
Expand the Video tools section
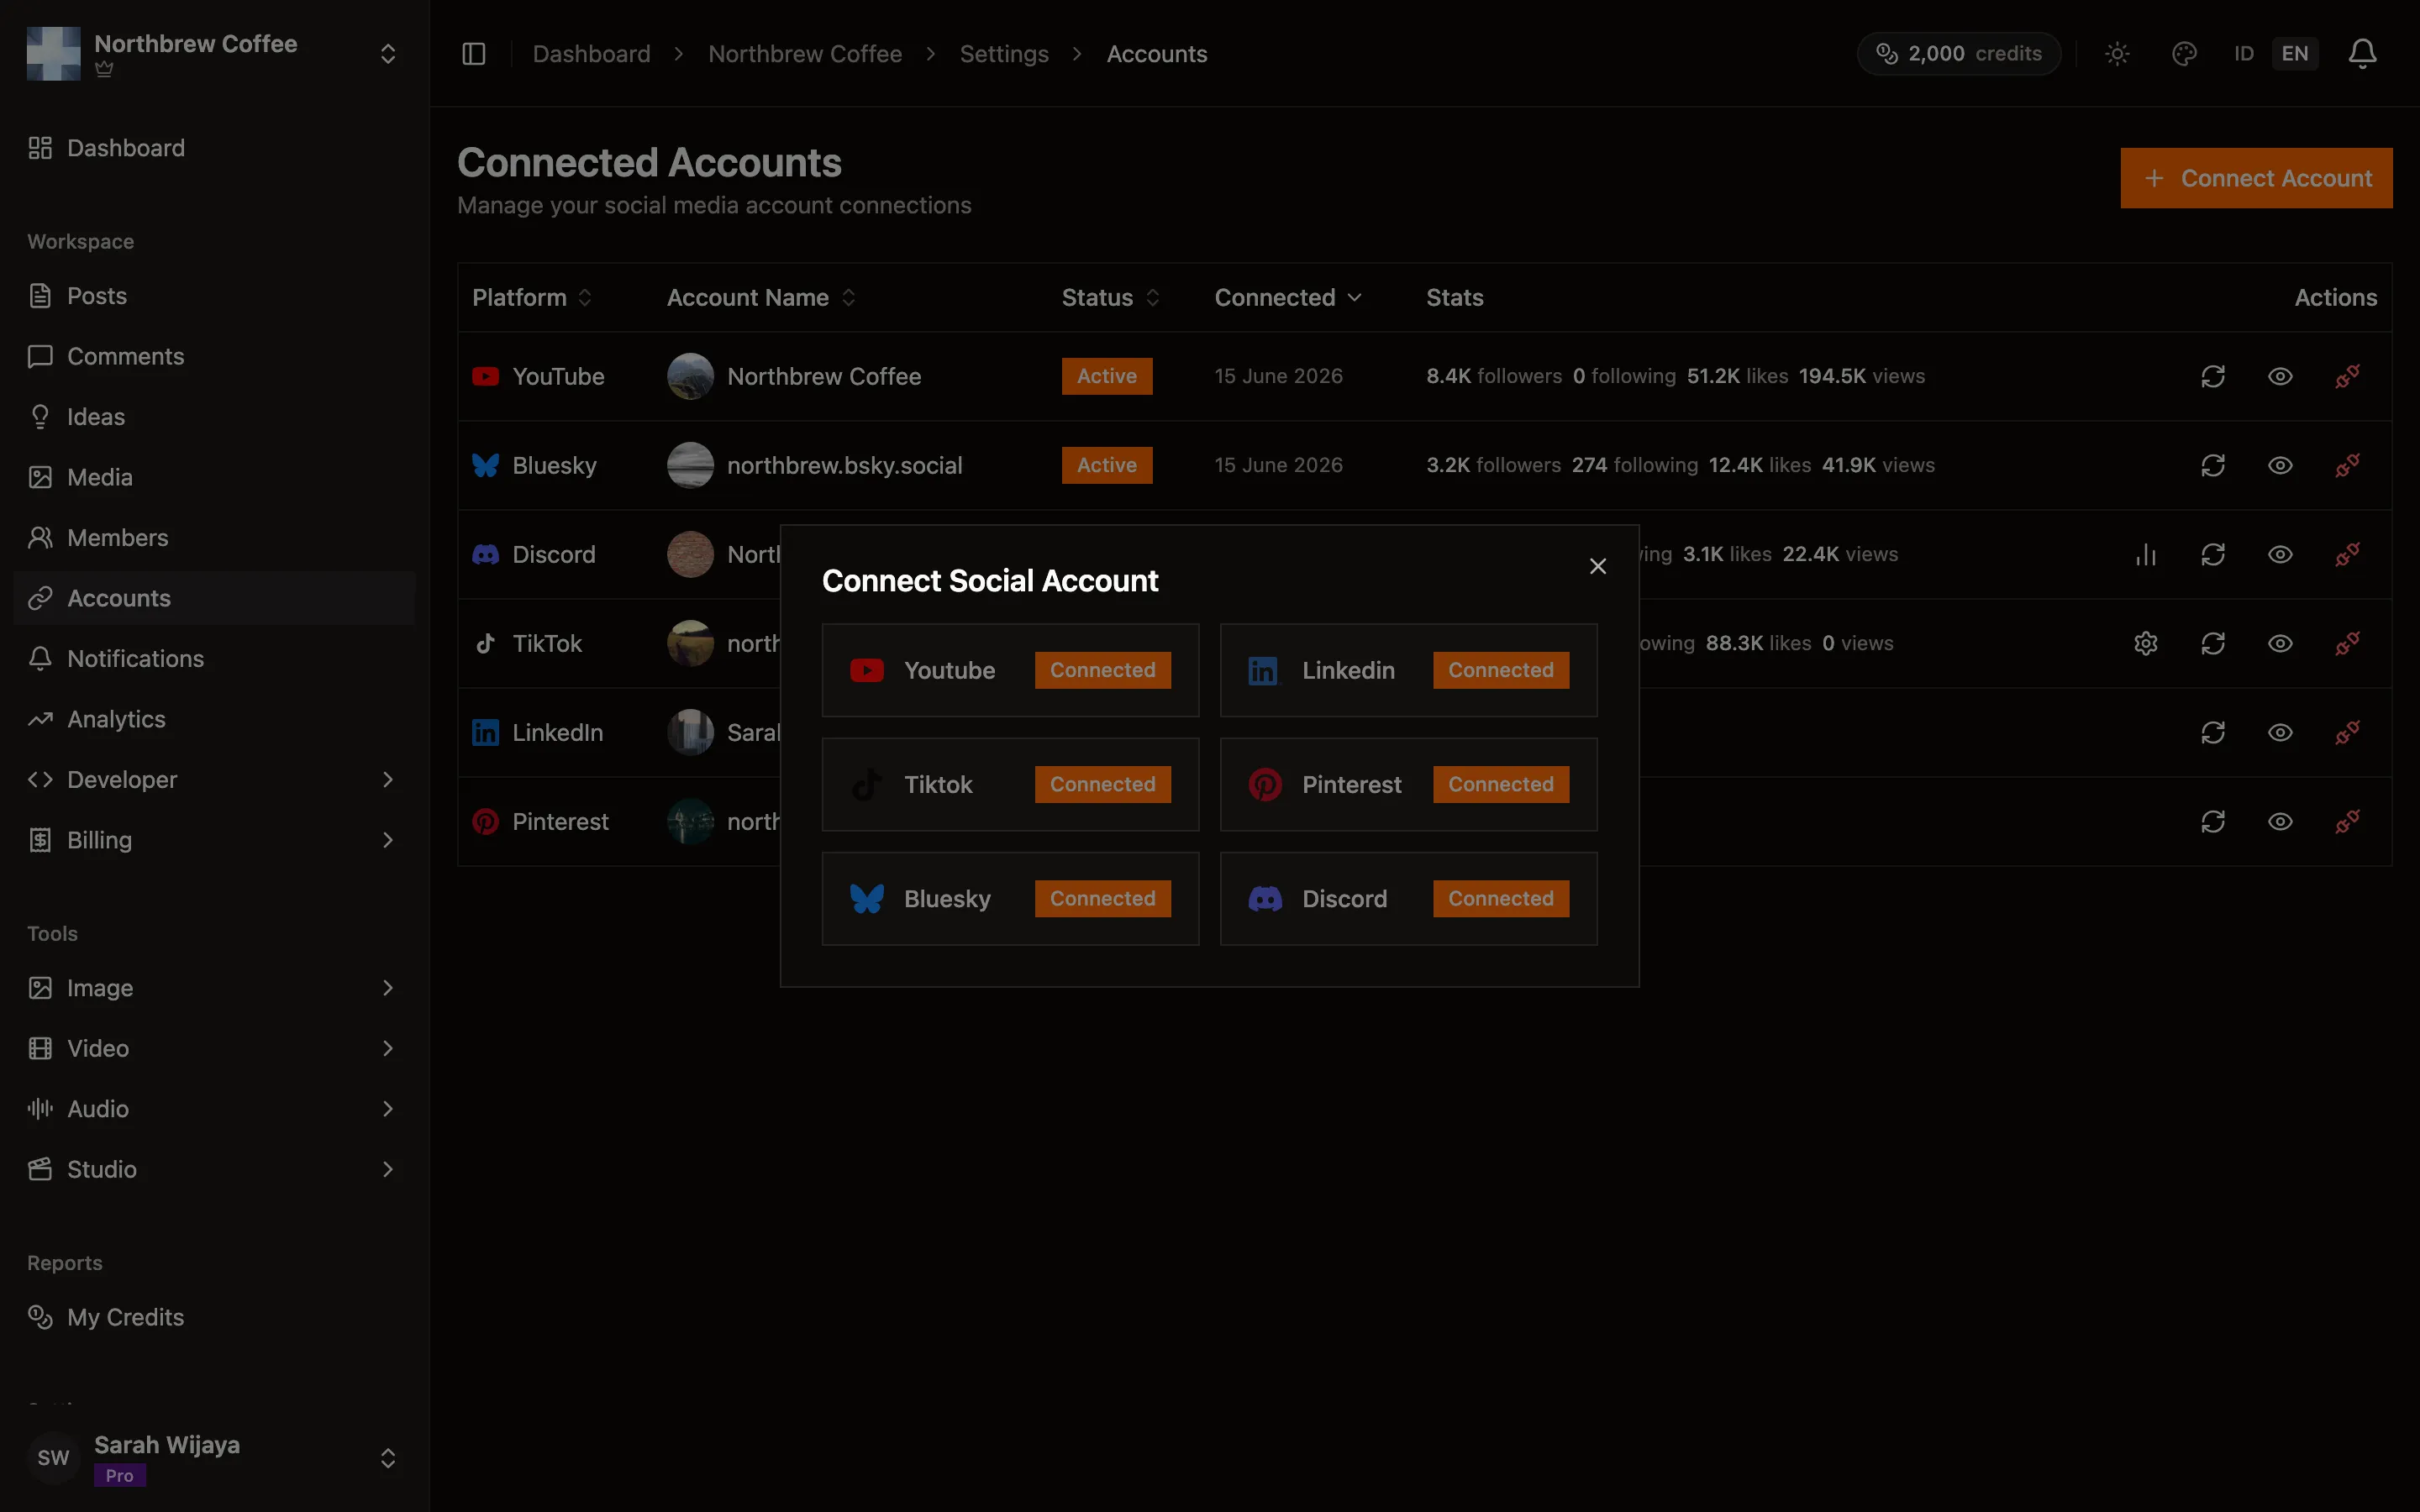click(x=215, y=1048)
